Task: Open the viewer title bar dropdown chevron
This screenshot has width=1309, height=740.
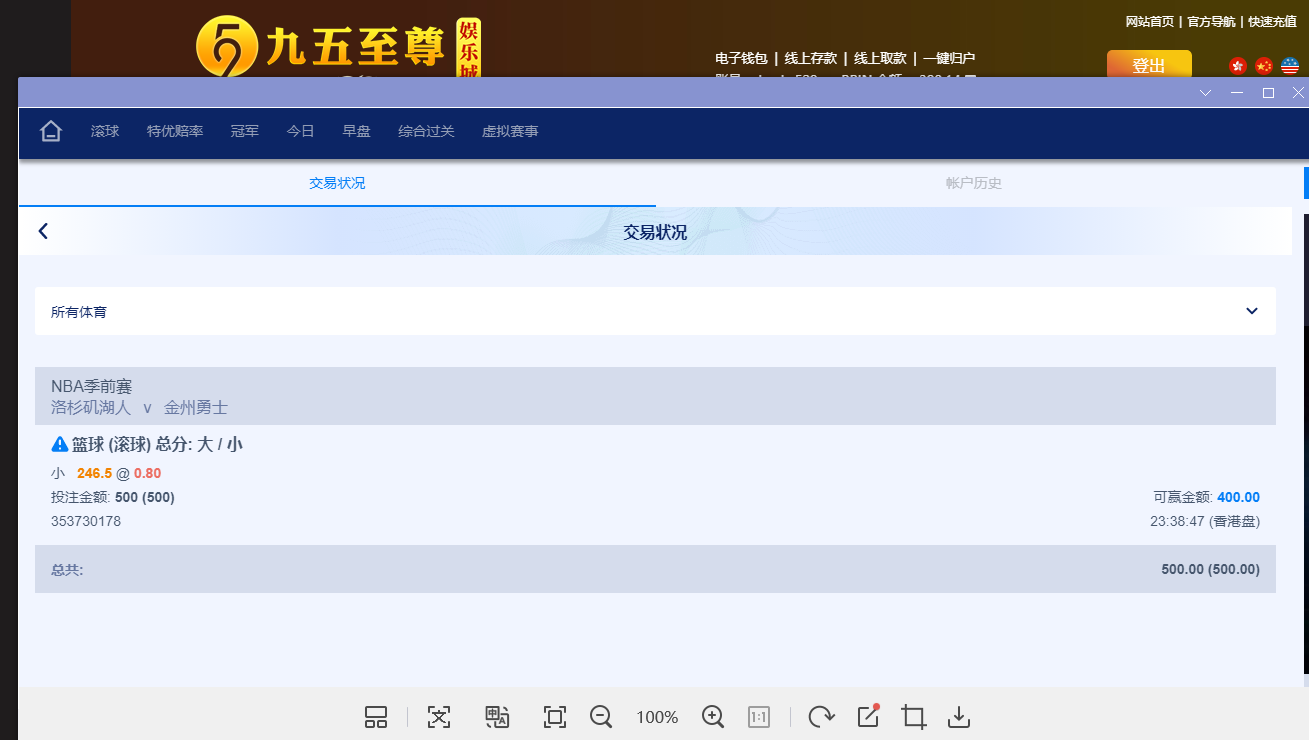Action: tap(1206, 93)
